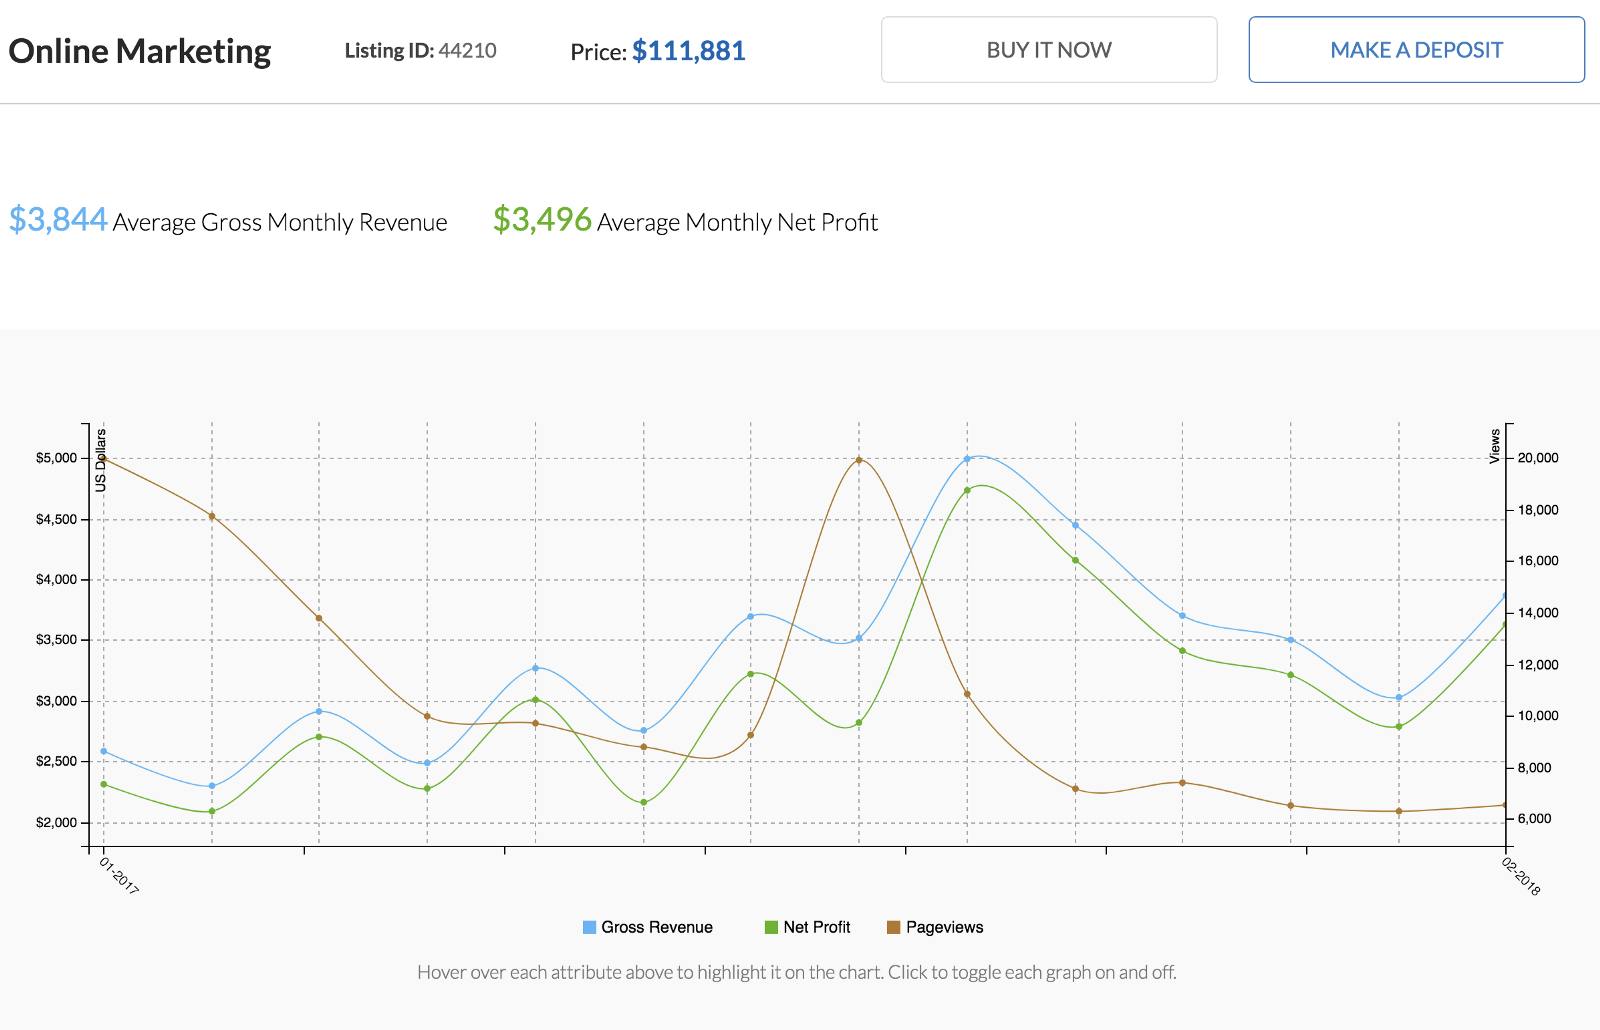
Task: Click the BUY IT NOW button
Action: 1047,49
